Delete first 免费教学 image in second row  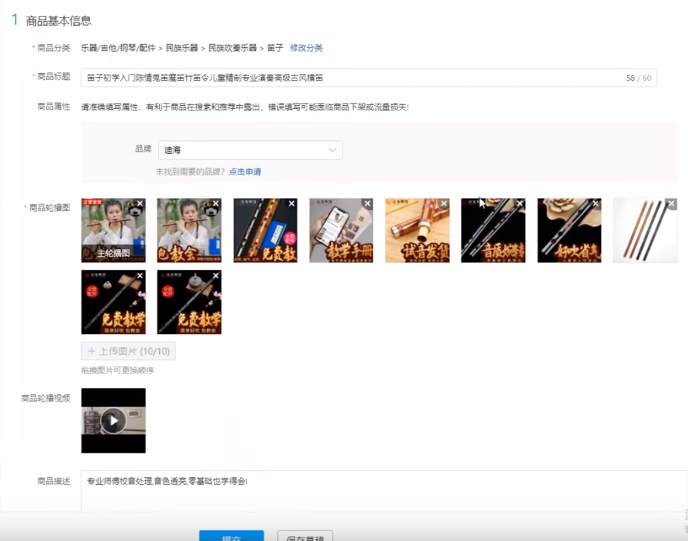(140, 276)
